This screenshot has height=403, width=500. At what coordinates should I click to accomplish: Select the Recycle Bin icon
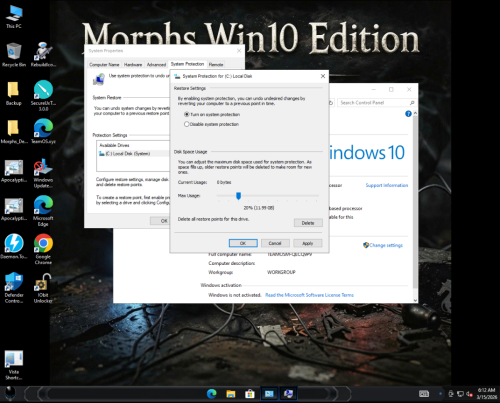point(14,55)
